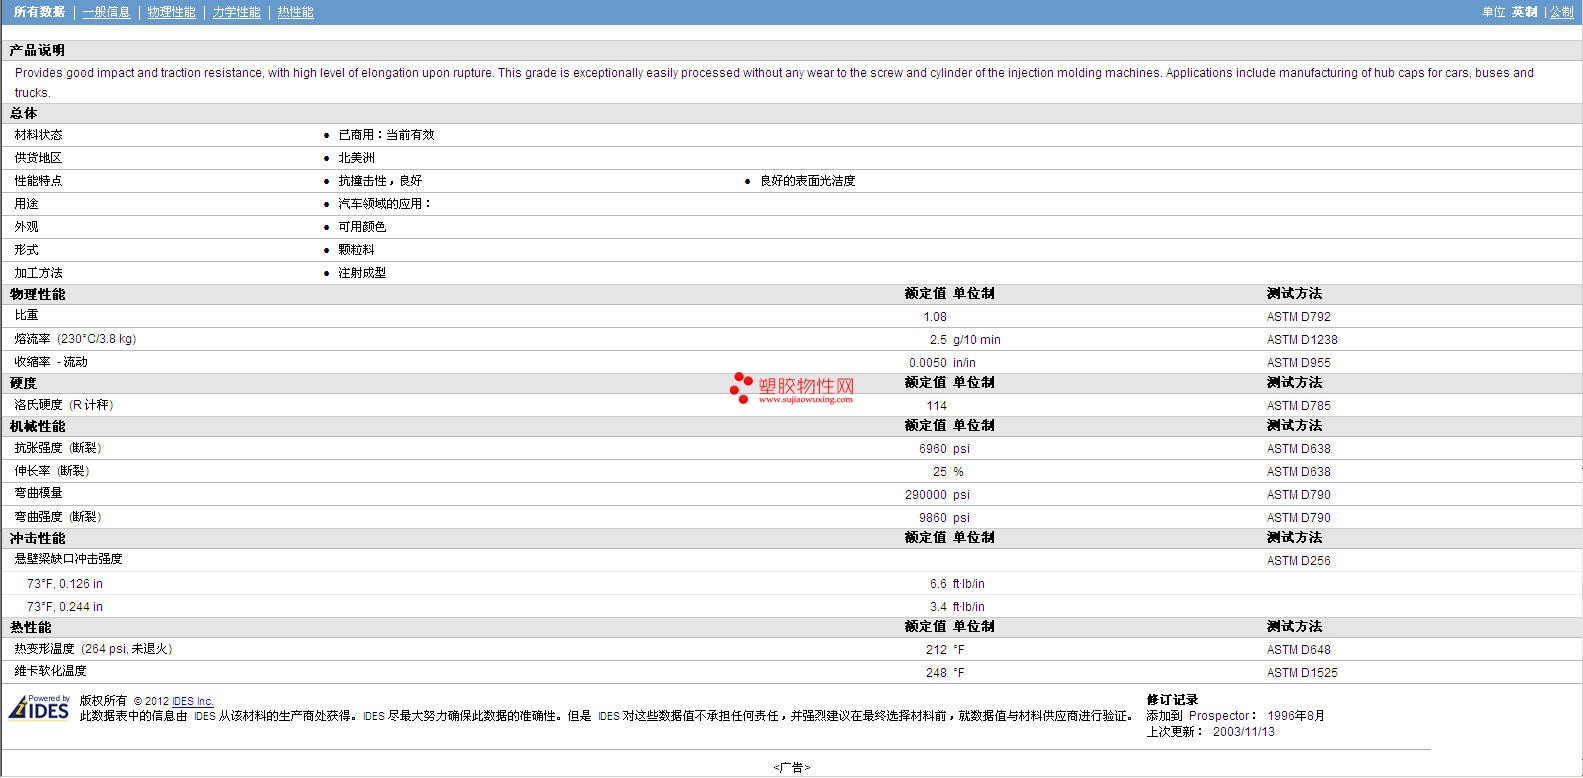Click the 总体 section header
Viewport: 1583px width, 778px height.
click(23, 114)
